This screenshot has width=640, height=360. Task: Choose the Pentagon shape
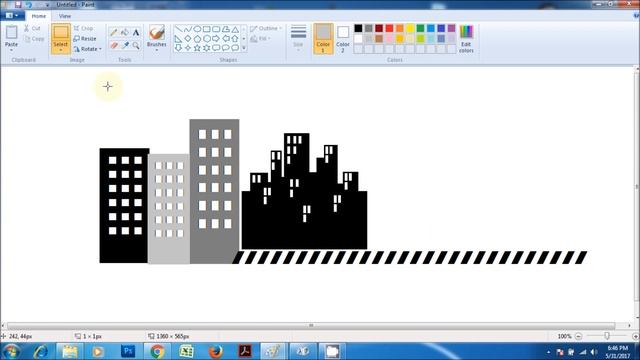pos(197,39)
